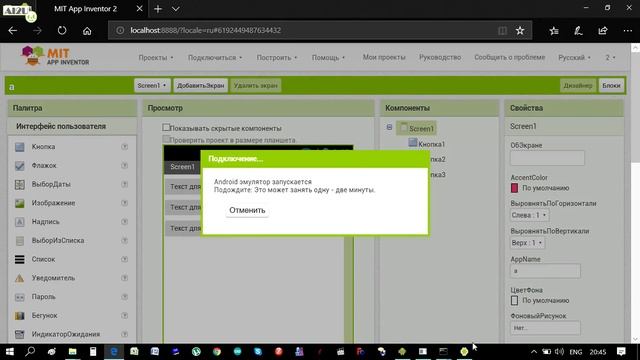Viewport: 640px width, 360px height.
Task: Click the AccentColor red swatch
Action: [x=514, y=188]
